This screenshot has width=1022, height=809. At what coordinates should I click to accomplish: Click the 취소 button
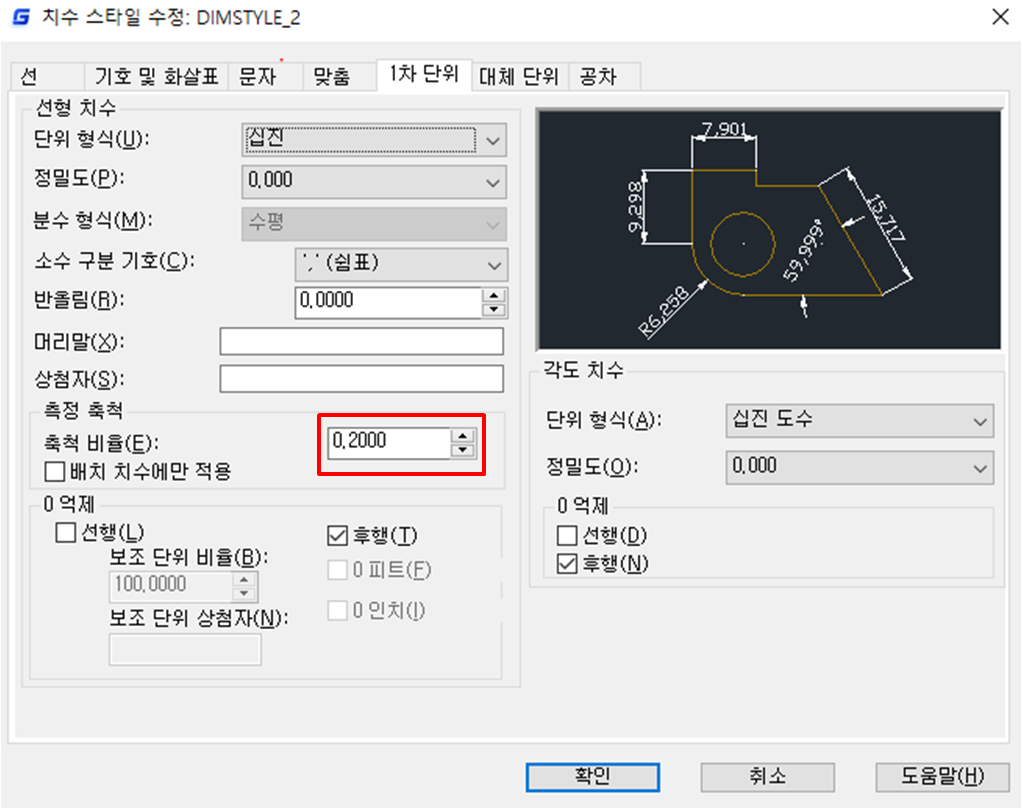click(x=768, y=776)
